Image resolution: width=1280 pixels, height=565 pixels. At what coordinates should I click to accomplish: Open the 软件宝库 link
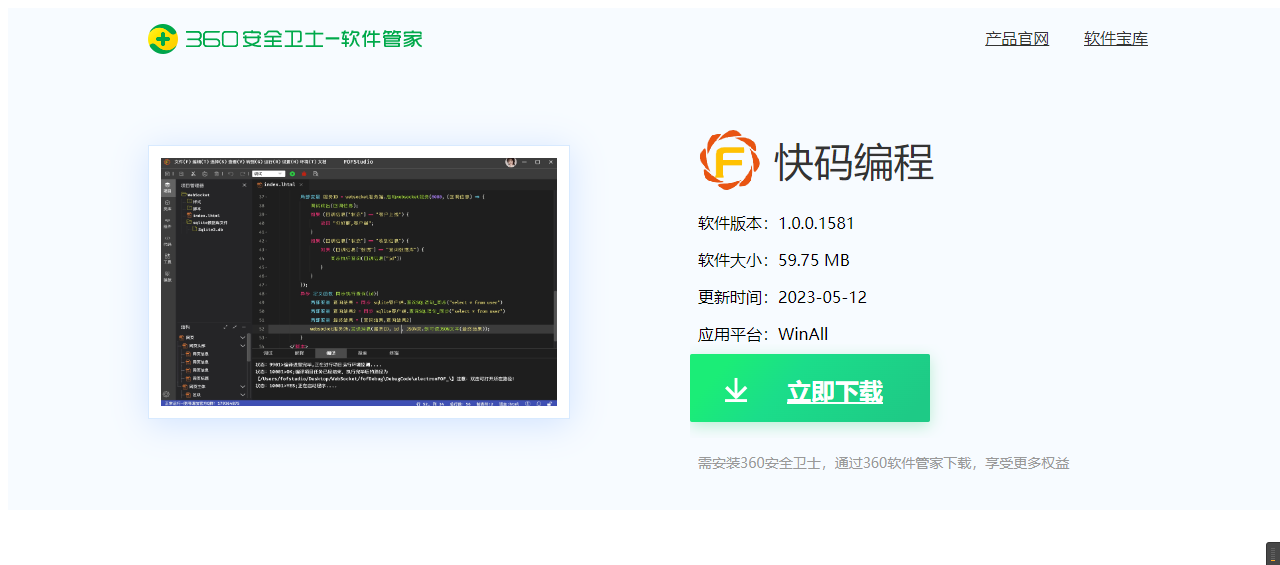(x=1116, y=39)
